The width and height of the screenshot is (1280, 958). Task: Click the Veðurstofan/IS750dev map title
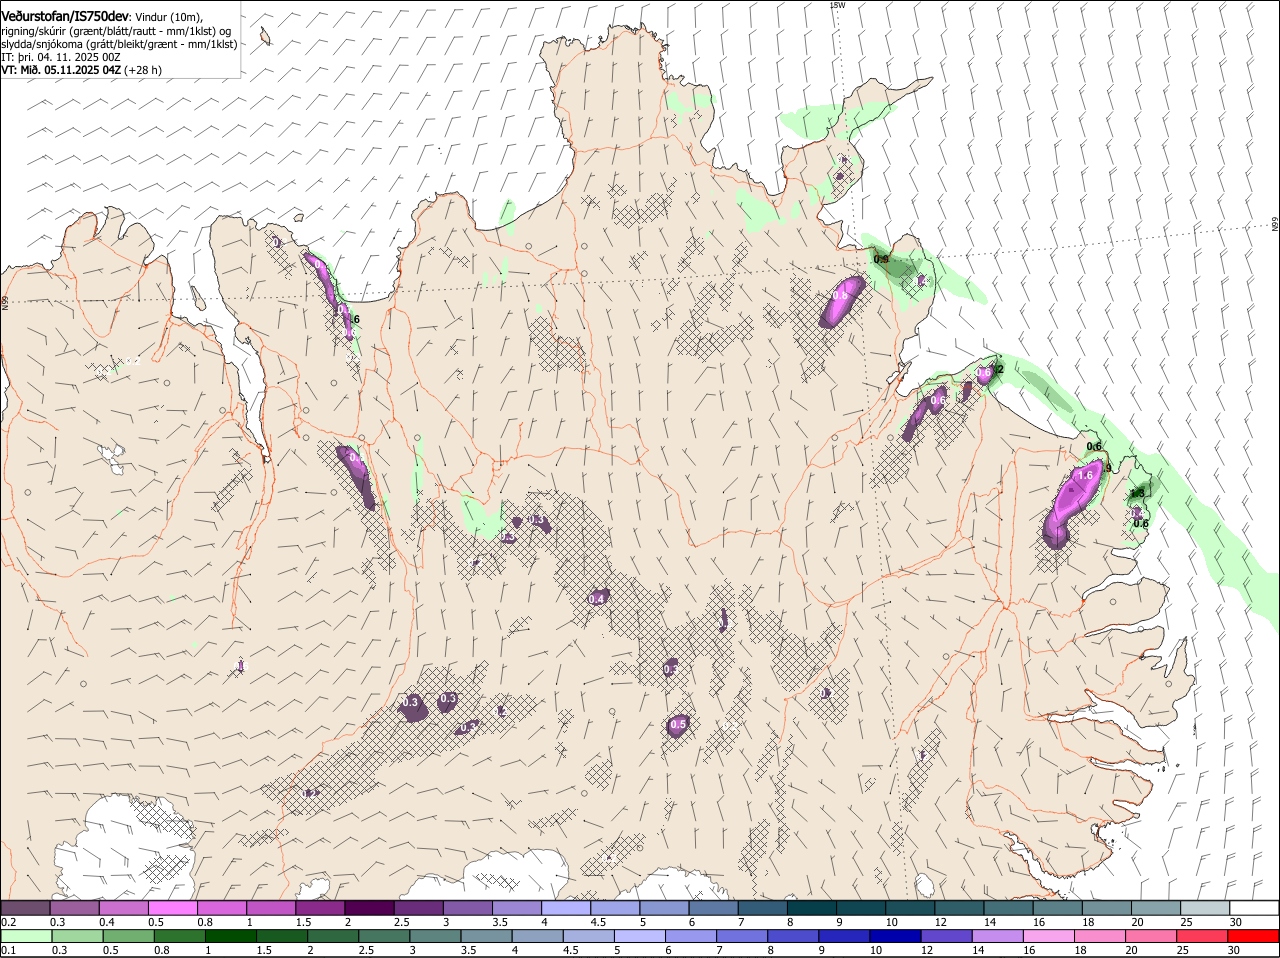pyautogui.click(x=64, y=17)
